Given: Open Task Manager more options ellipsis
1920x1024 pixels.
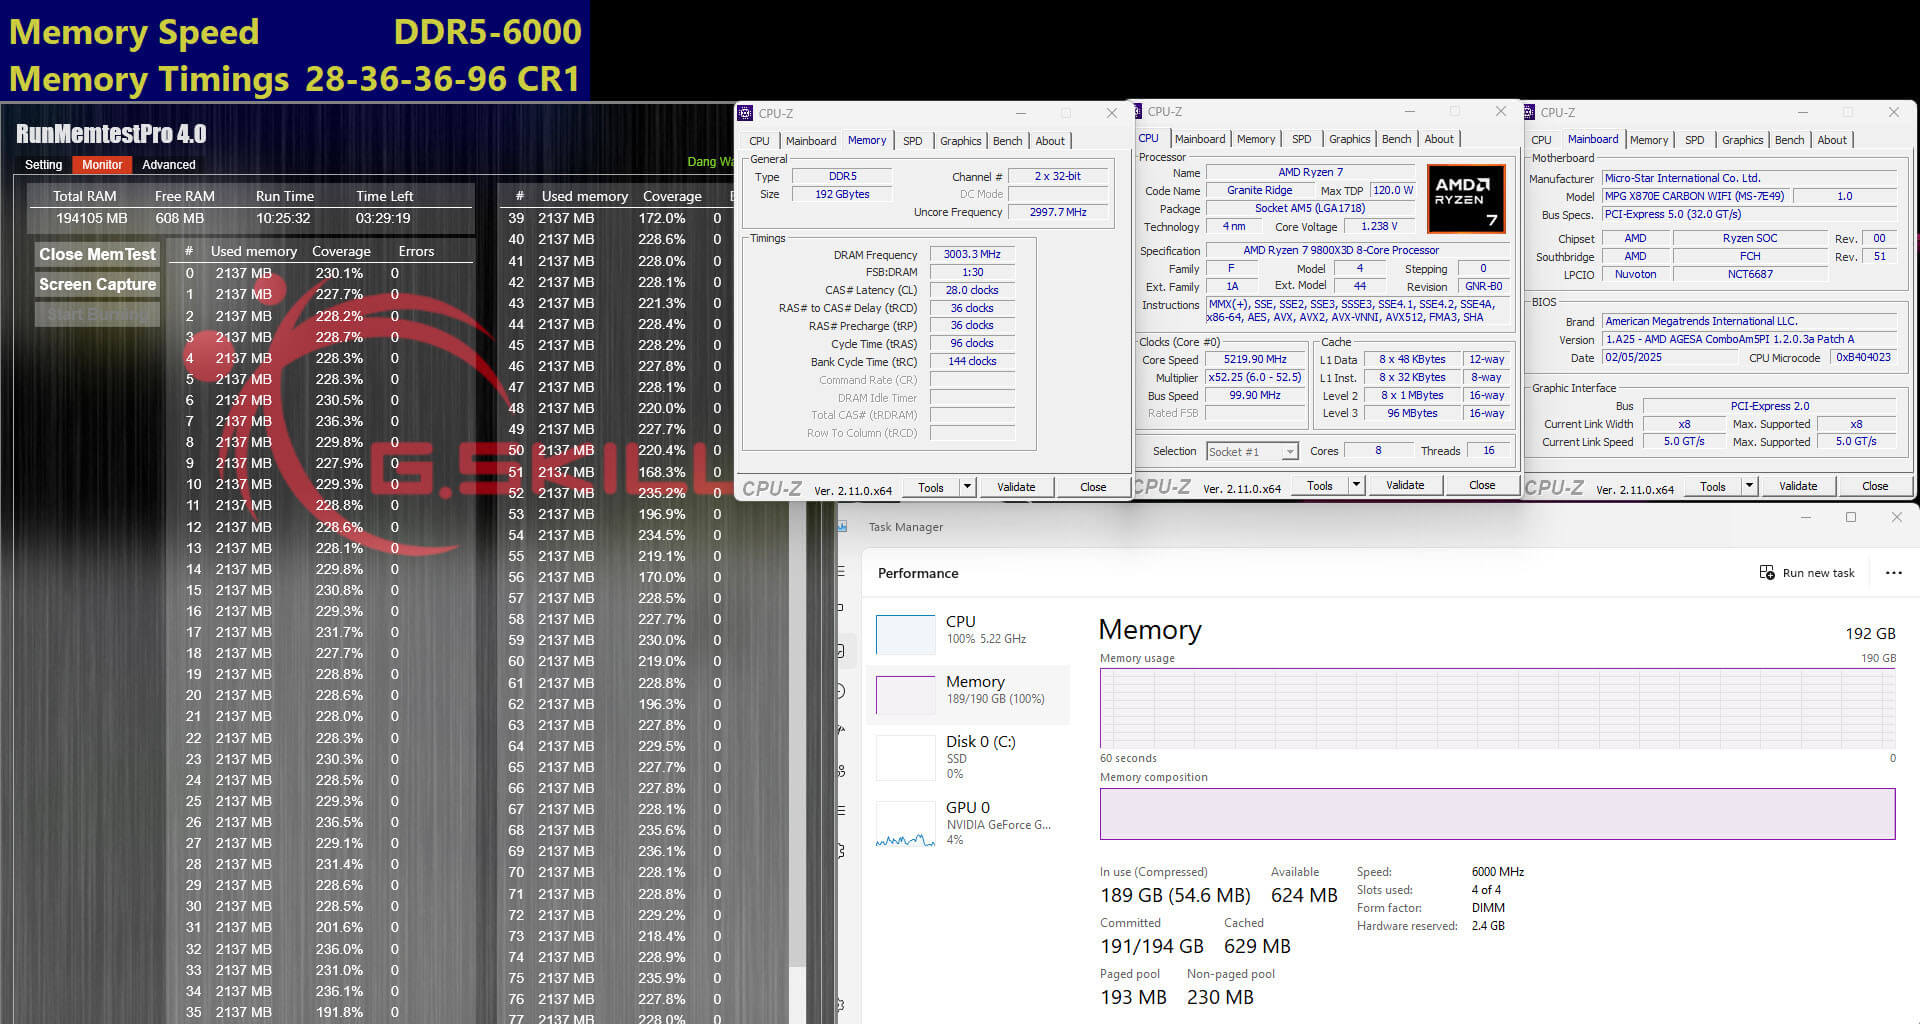Looking at the screenshot, I should pos(1893,573).
